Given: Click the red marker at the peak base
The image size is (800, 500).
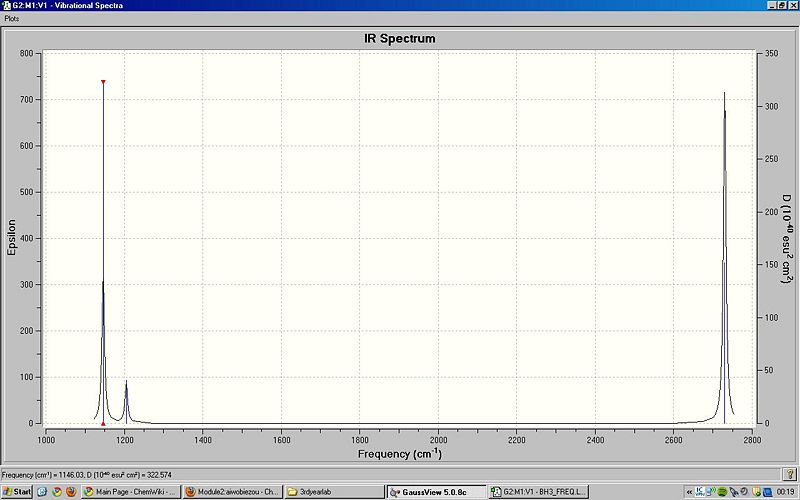Looking at the screenshot, I should pyautogui.click(x=103, y=423).
